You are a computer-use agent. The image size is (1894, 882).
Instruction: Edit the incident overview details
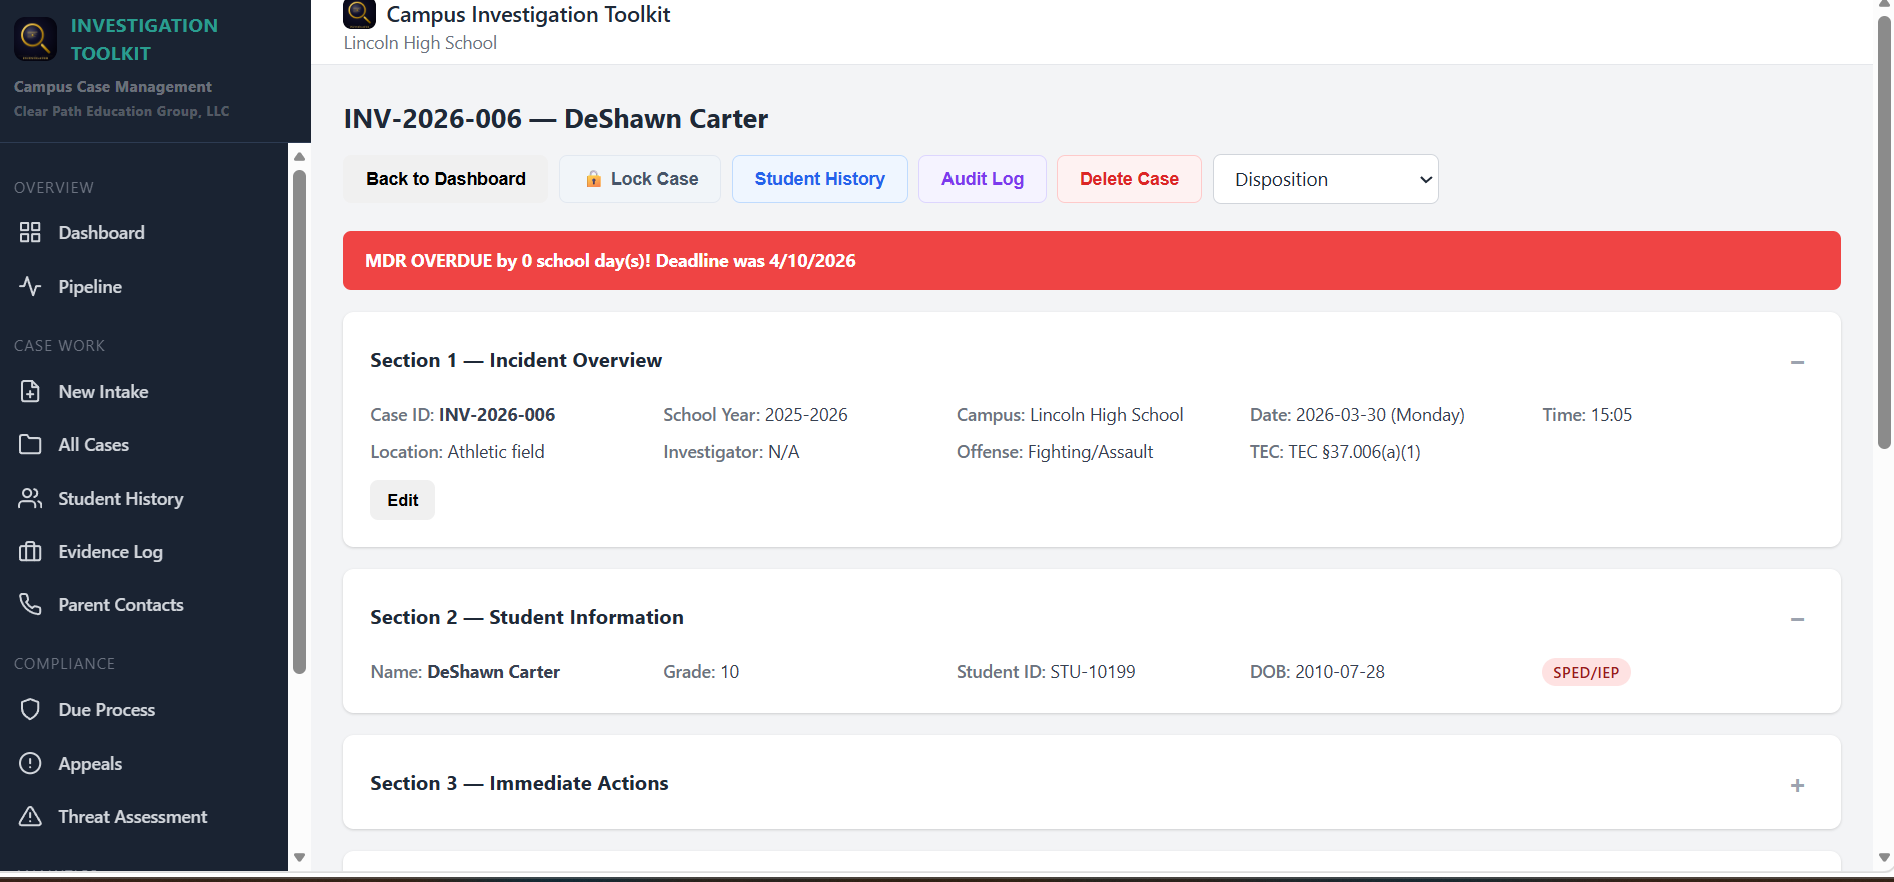tap(402, 500)
